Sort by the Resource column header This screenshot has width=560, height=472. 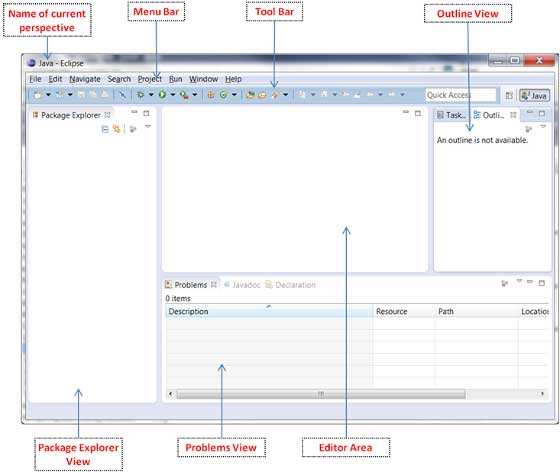pos(404,311)
